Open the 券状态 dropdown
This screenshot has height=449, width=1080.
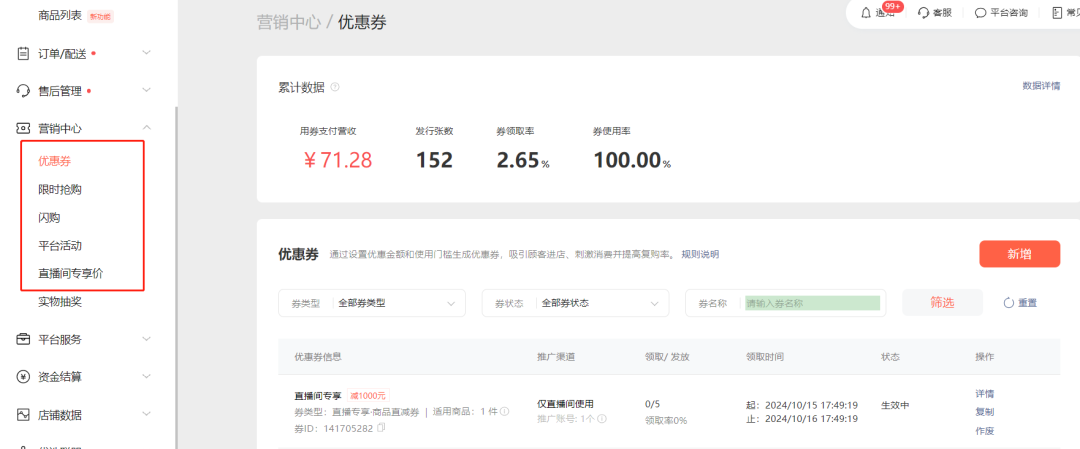tap(575, 303)
